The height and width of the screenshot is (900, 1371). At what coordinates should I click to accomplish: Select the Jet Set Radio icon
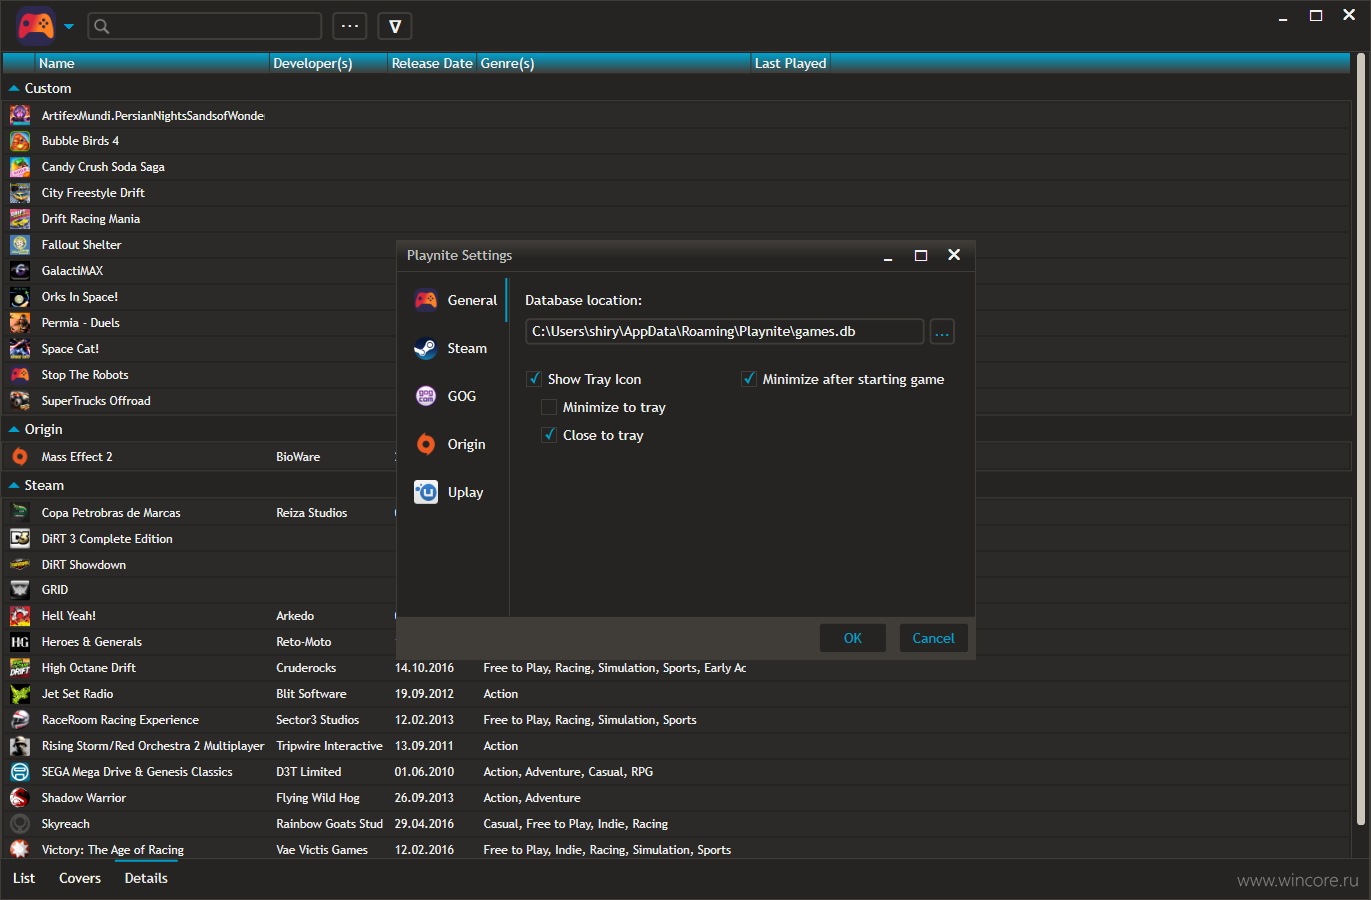coord(20,694)
